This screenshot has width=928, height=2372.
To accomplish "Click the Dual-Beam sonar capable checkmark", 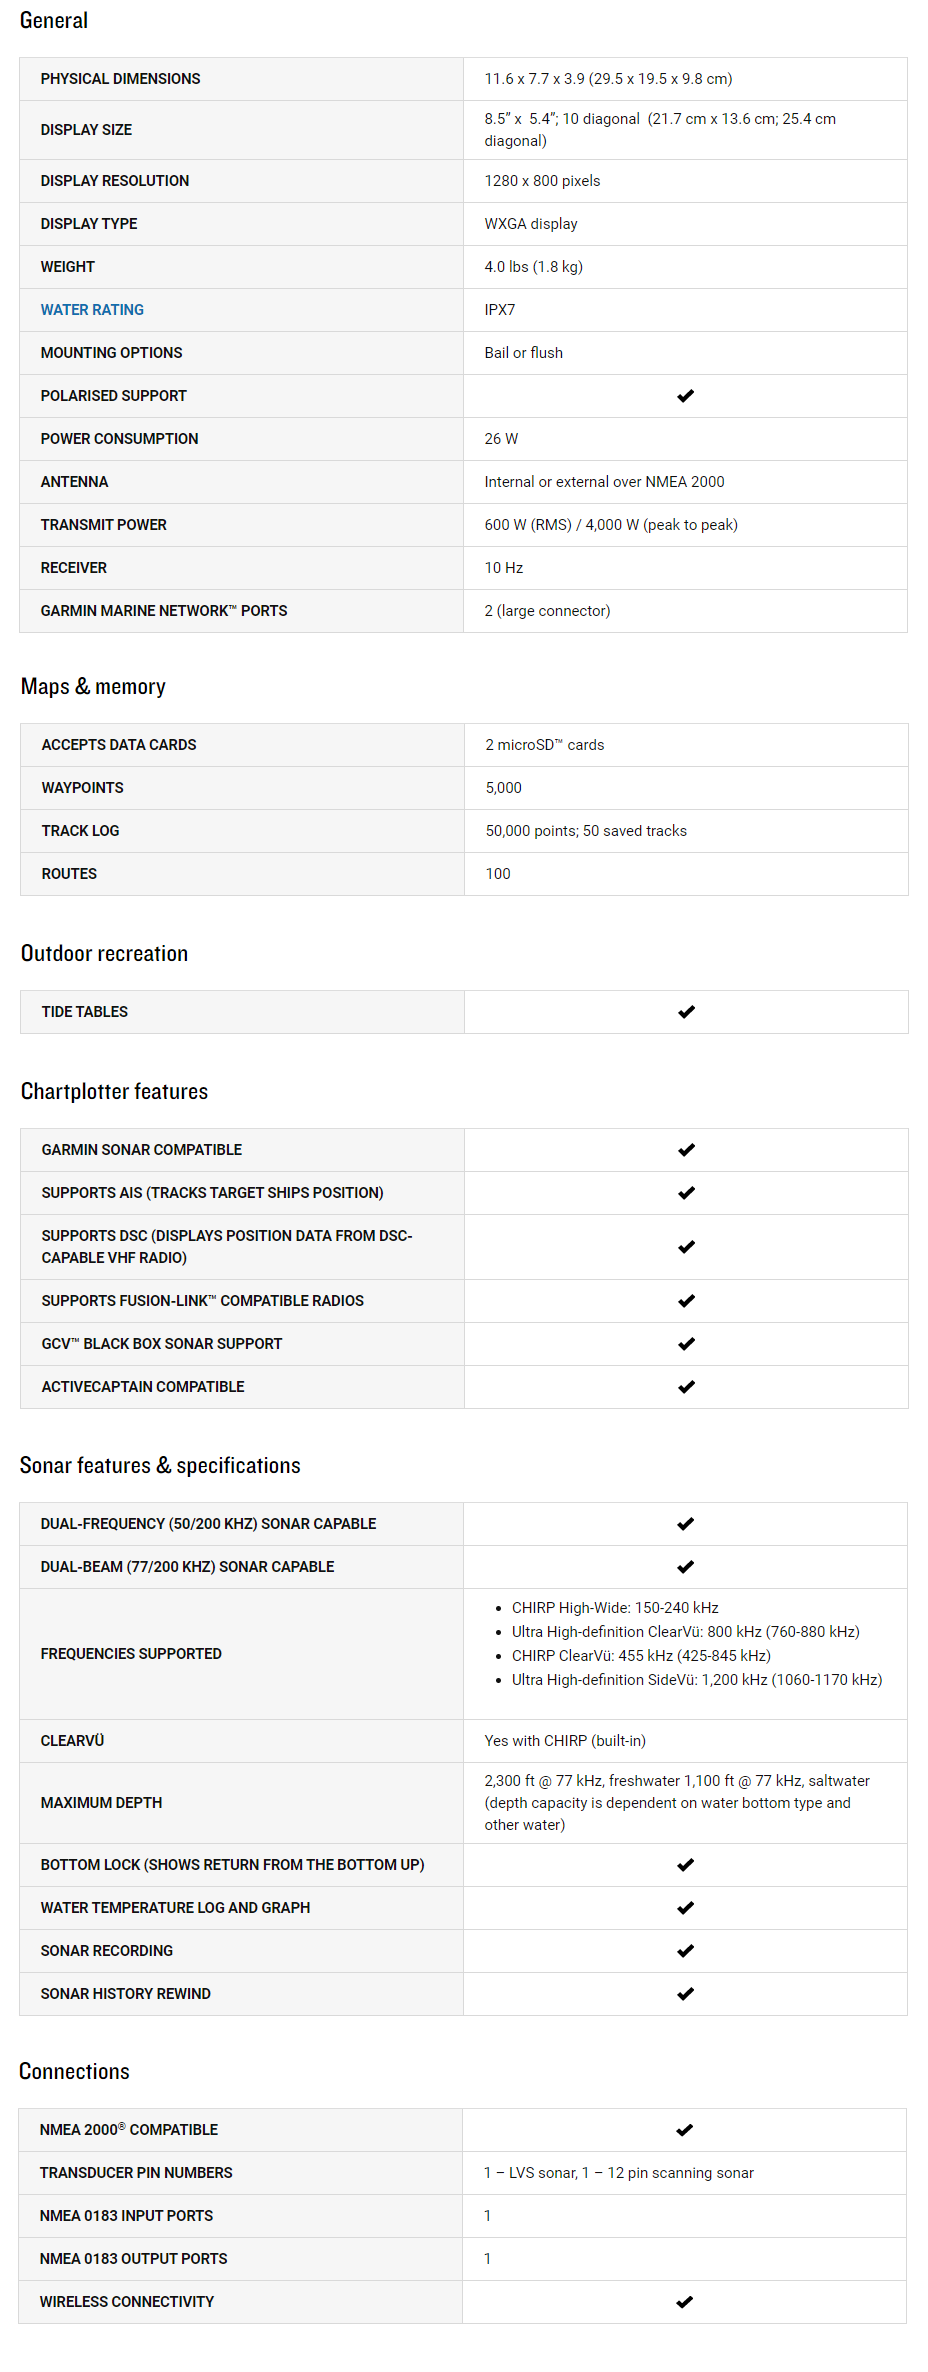I will coord(685,1567).
